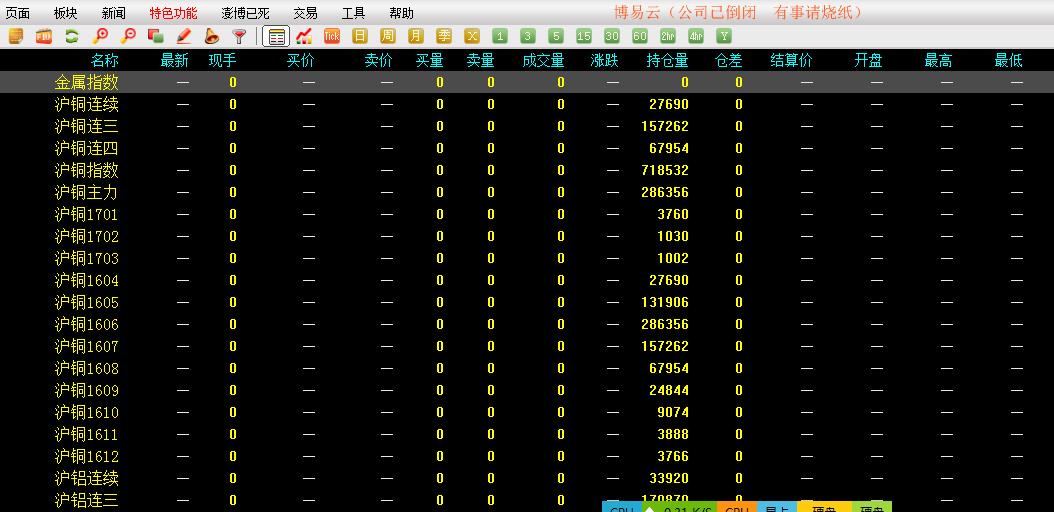
Task: Switch to the candlestick chart icon
Action: (304, 37)
